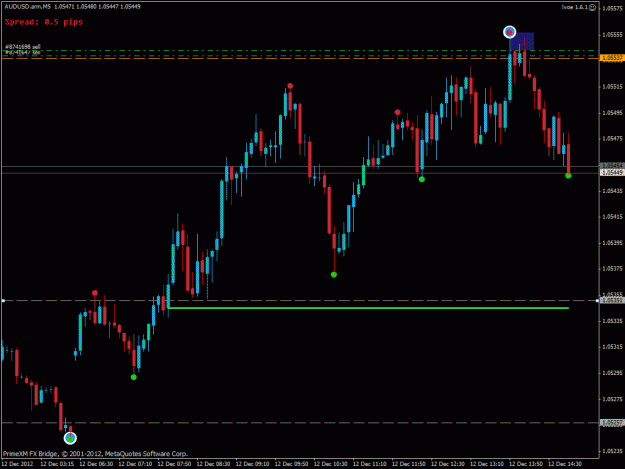
Task: Click the 1.05351 dashed line price tag
Action: click(x=612, y=300)
